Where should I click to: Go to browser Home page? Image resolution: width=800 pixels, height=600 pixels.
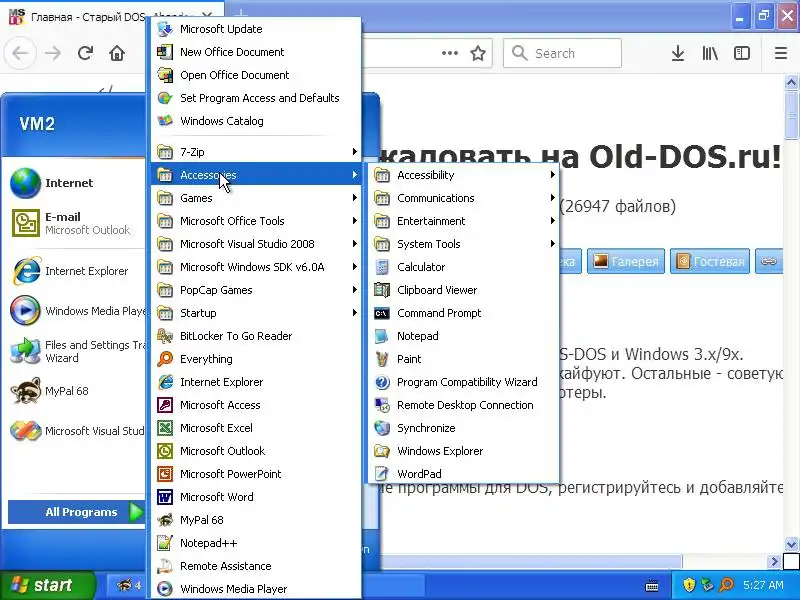(117, 53)
